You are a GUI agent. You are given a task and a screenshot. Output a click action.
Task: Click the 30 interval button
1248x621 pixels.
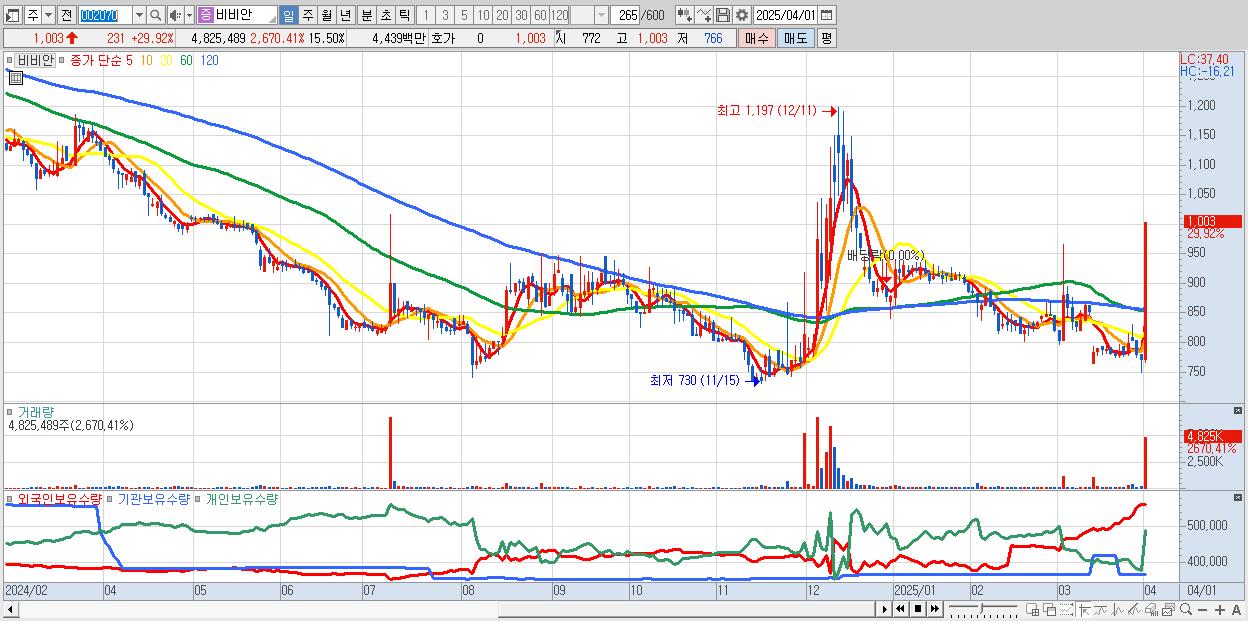point(521,15)
